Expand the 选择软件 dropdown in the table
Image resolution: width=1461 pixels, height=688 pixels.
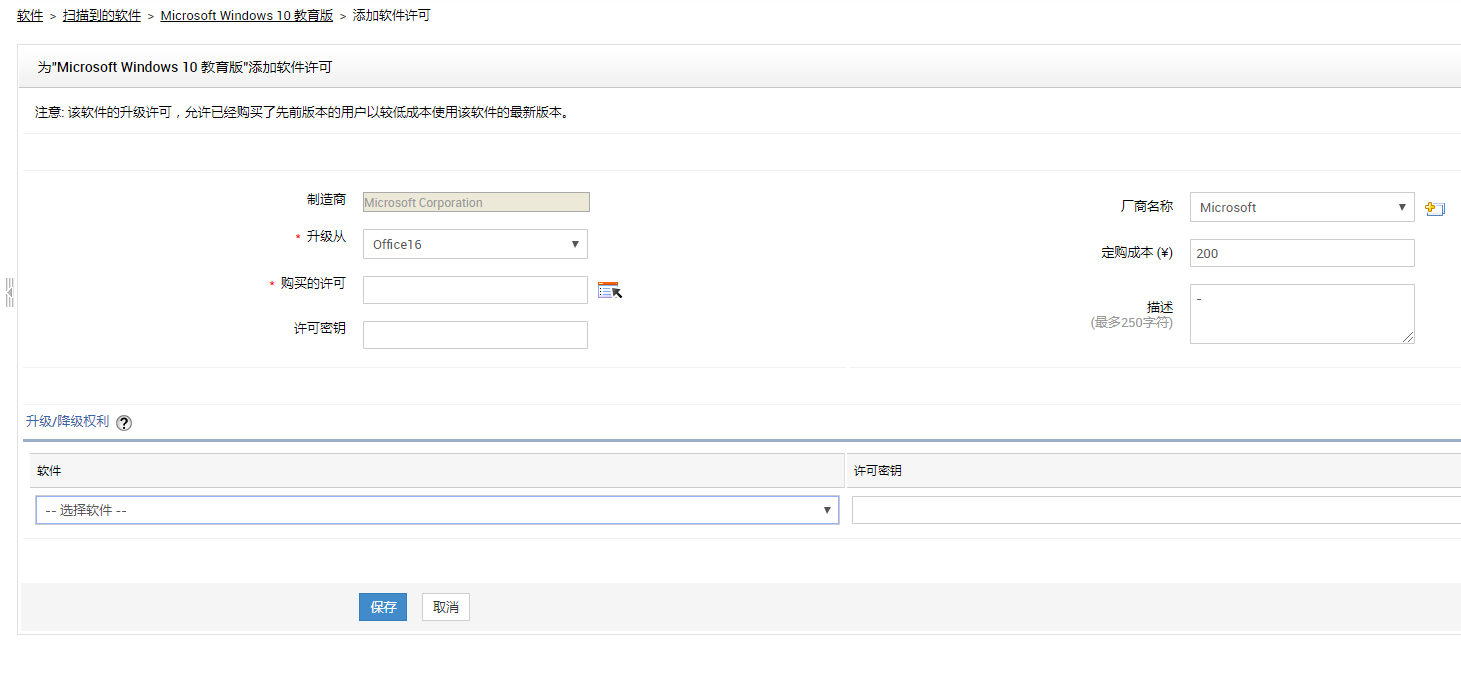coord(437,510)
